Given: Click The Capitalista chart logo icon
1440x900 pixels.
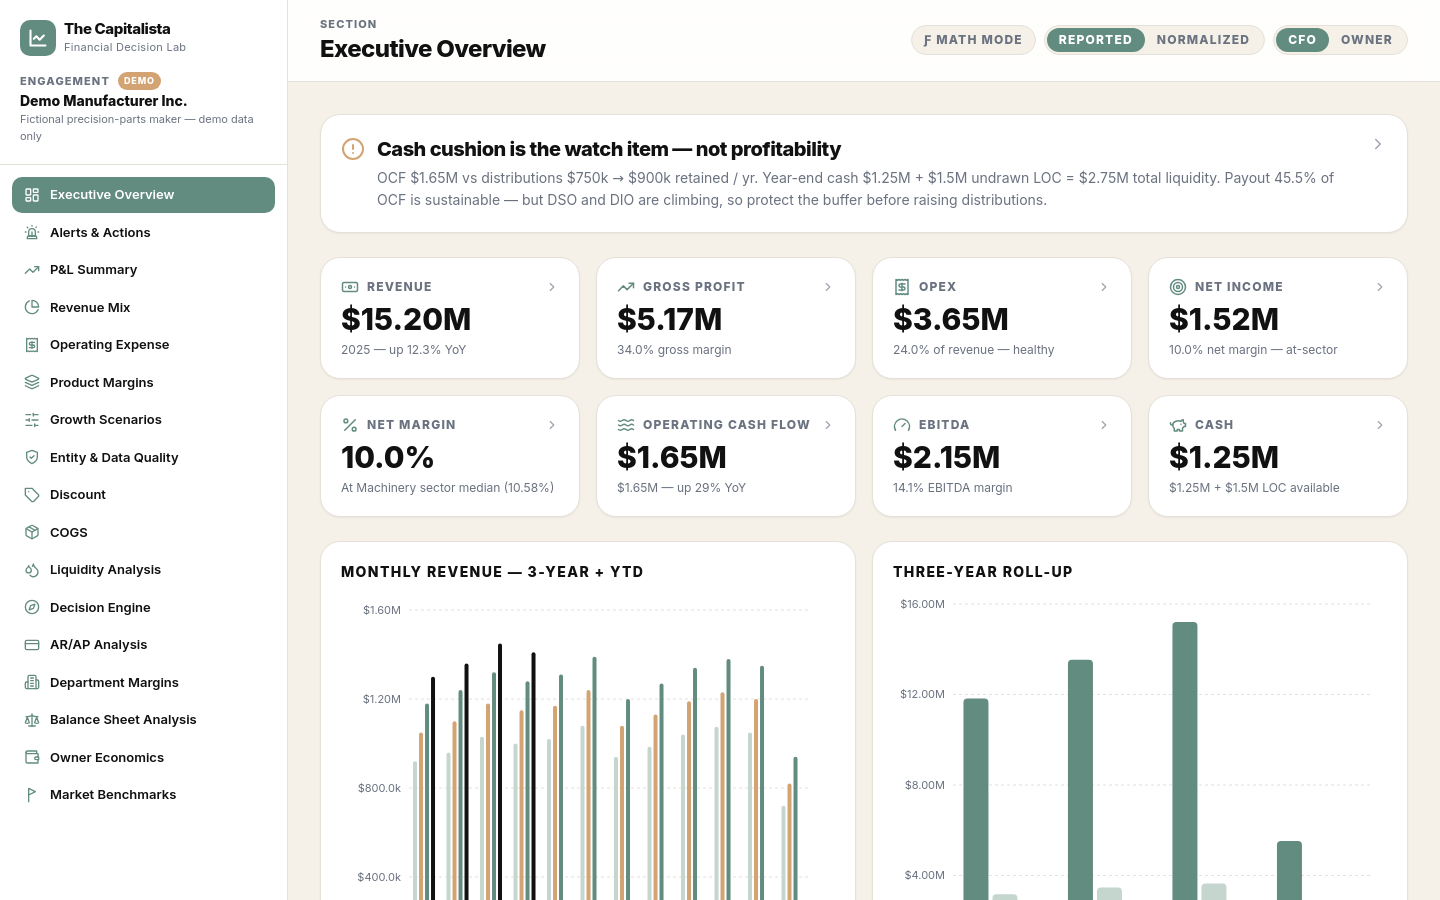Looking at the screenshot, I should 38,38.
